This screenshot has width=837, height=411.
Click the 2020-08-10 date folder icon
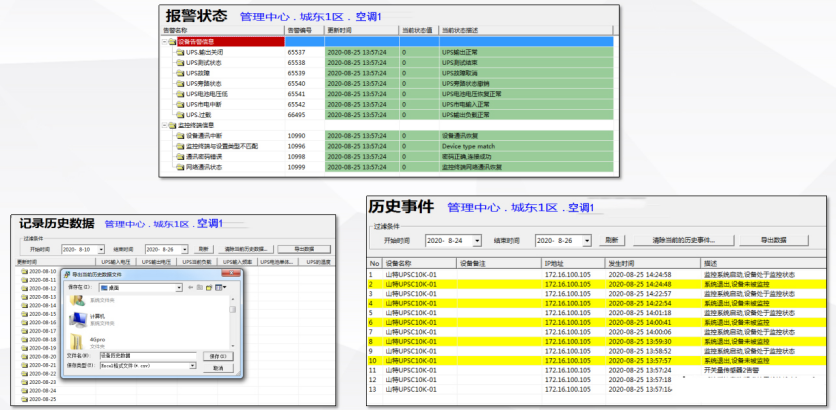(25, 271)
